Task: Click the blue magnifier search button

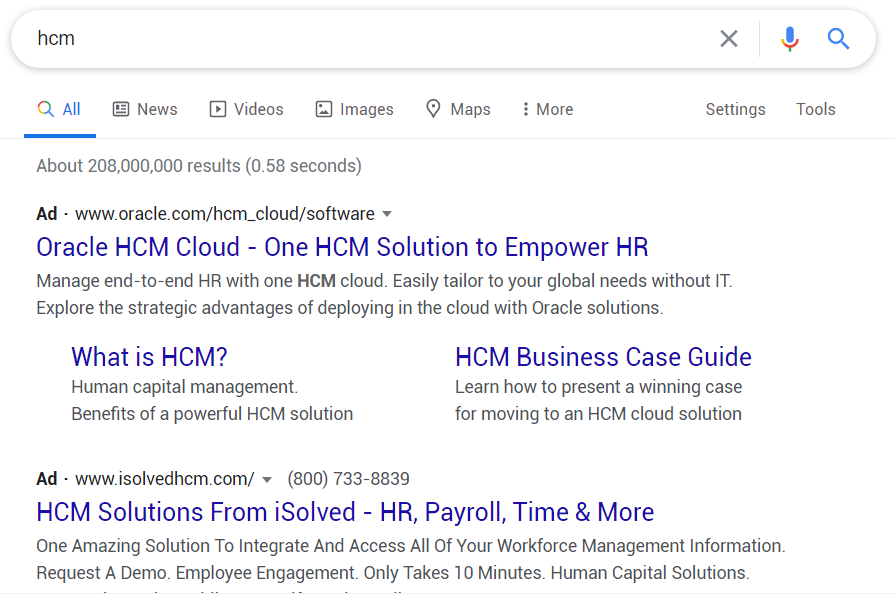Action: click(x=838, y=39)
